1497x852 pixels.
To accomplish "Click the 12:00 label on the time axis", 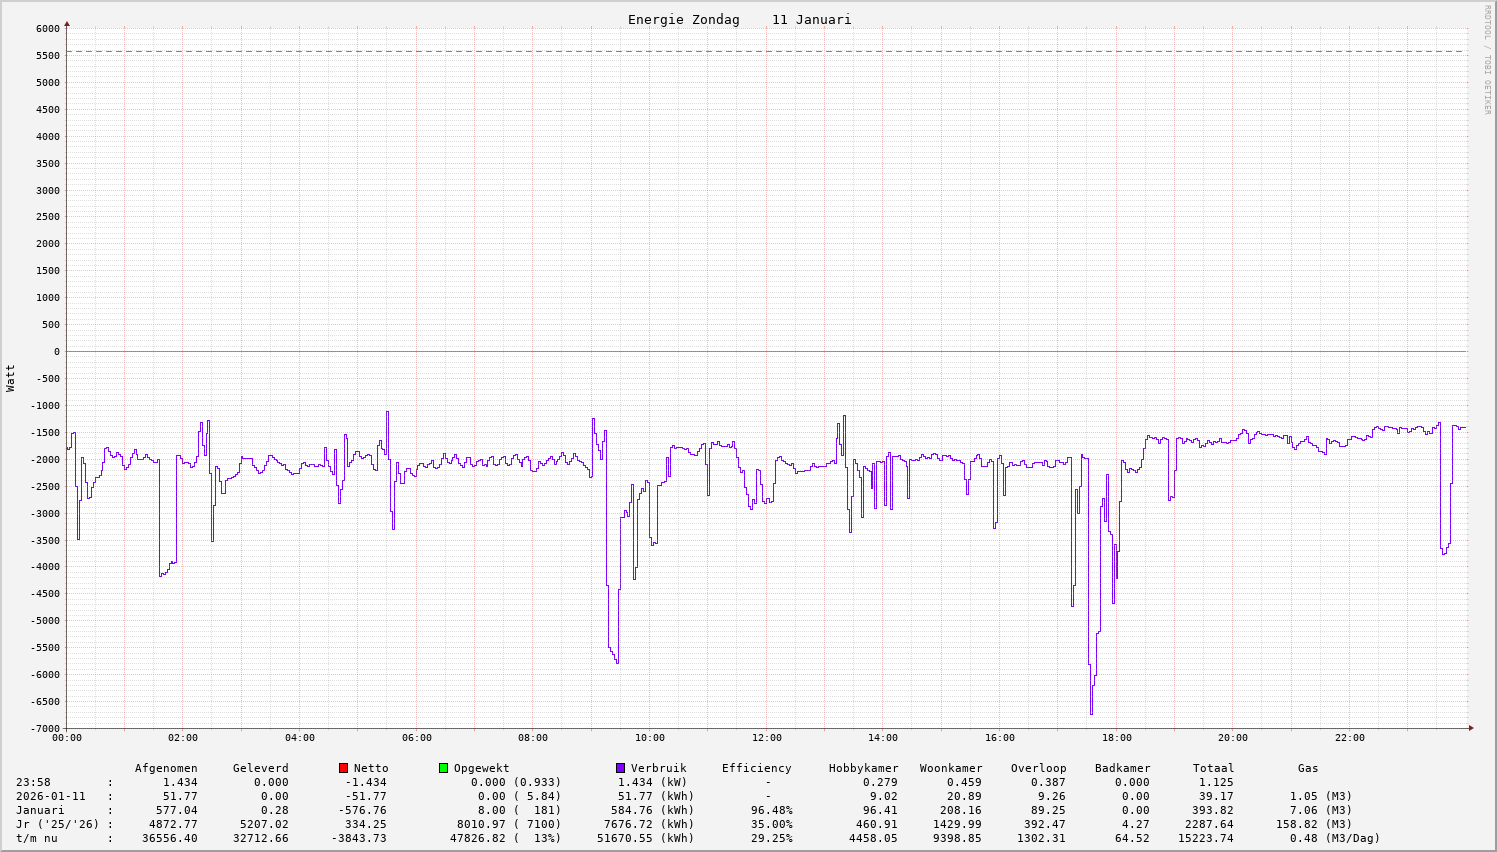I will [x=766, y=738].
